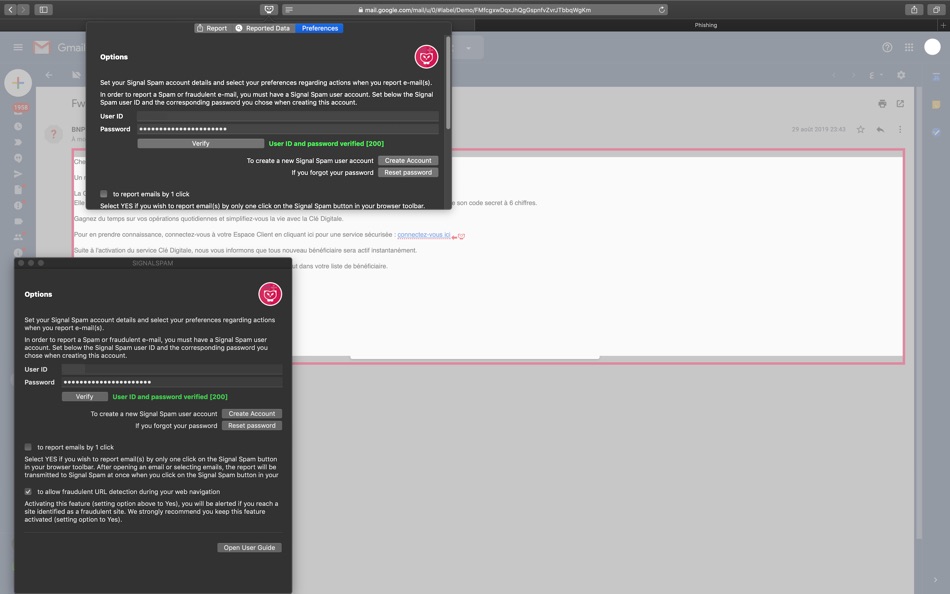This screenshot has width=950, height=594.
Task: Open Gmail Inbox icon with 1958 badge
Action: [19, 108]
